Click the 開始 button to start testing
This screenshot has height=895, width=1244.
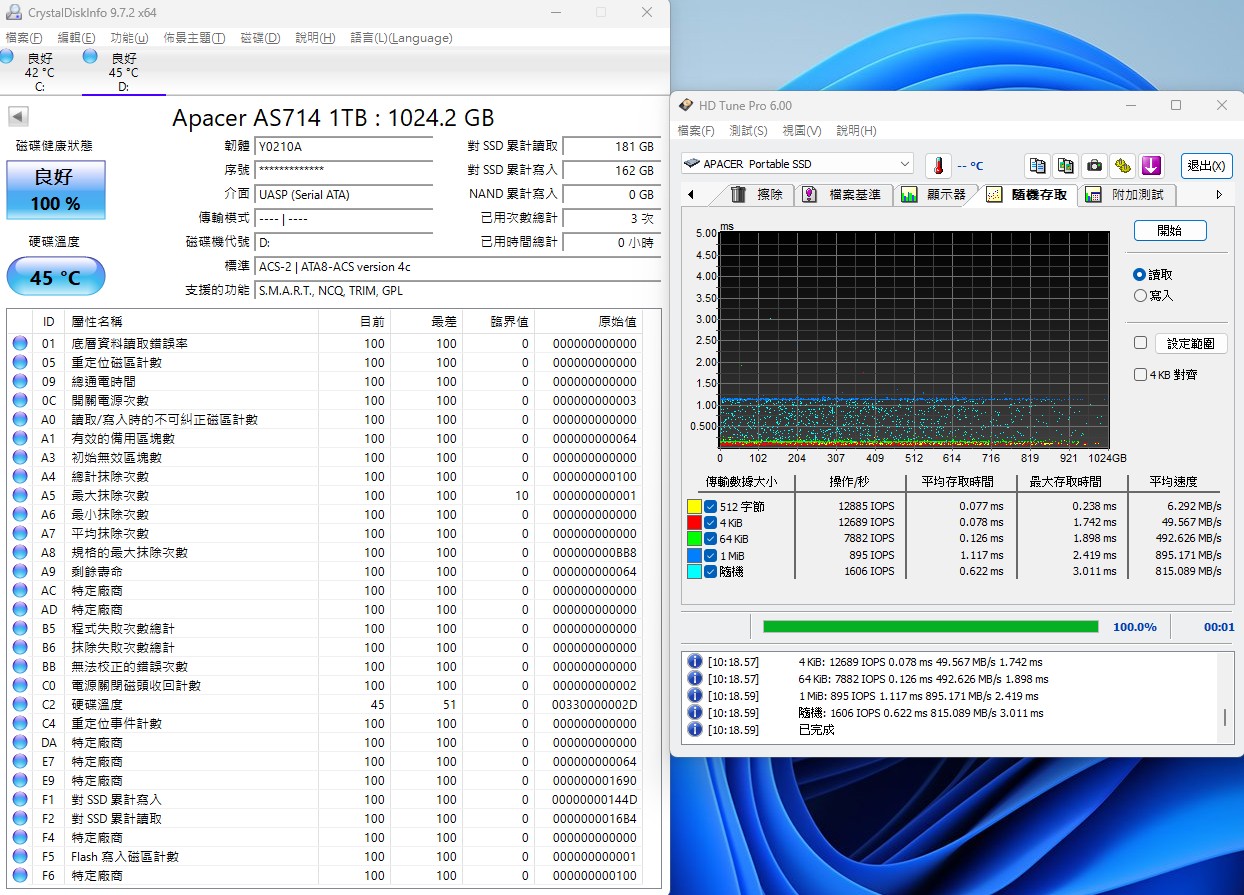(x=1170, y=230)
